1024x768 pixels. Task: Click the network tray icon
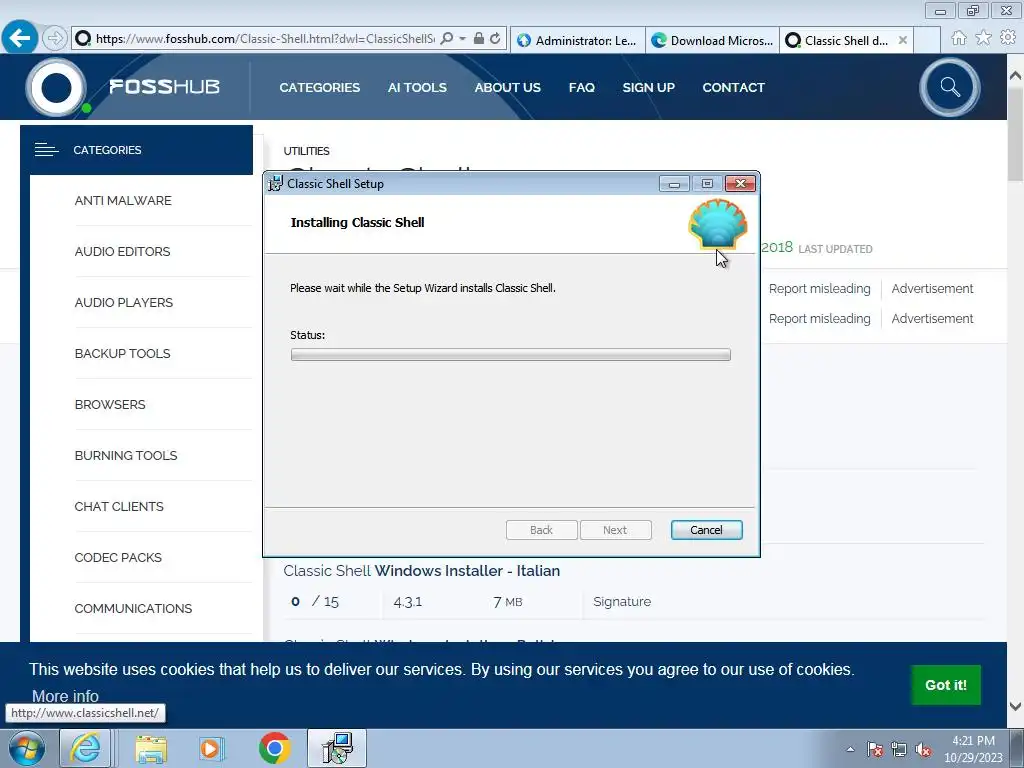899,749
